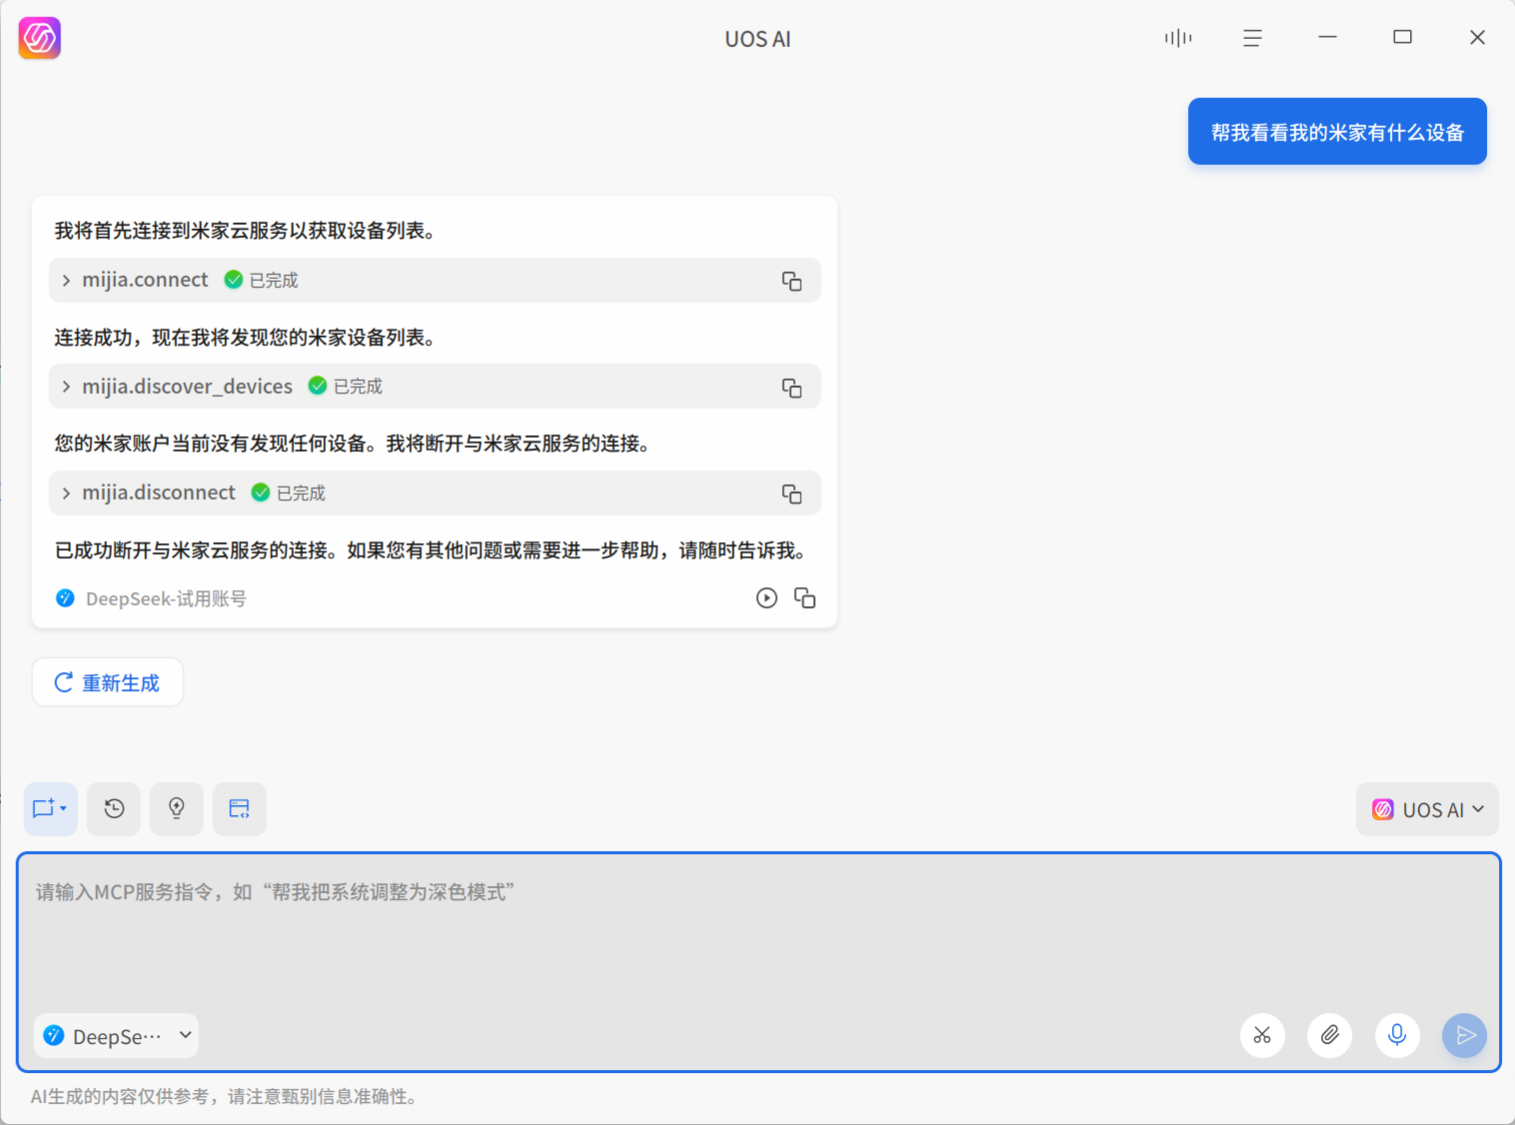The height and width of the screenshot is (1125, 1515).
Task: Minimize the UOS AI window
Action: tap(1328, 38)
